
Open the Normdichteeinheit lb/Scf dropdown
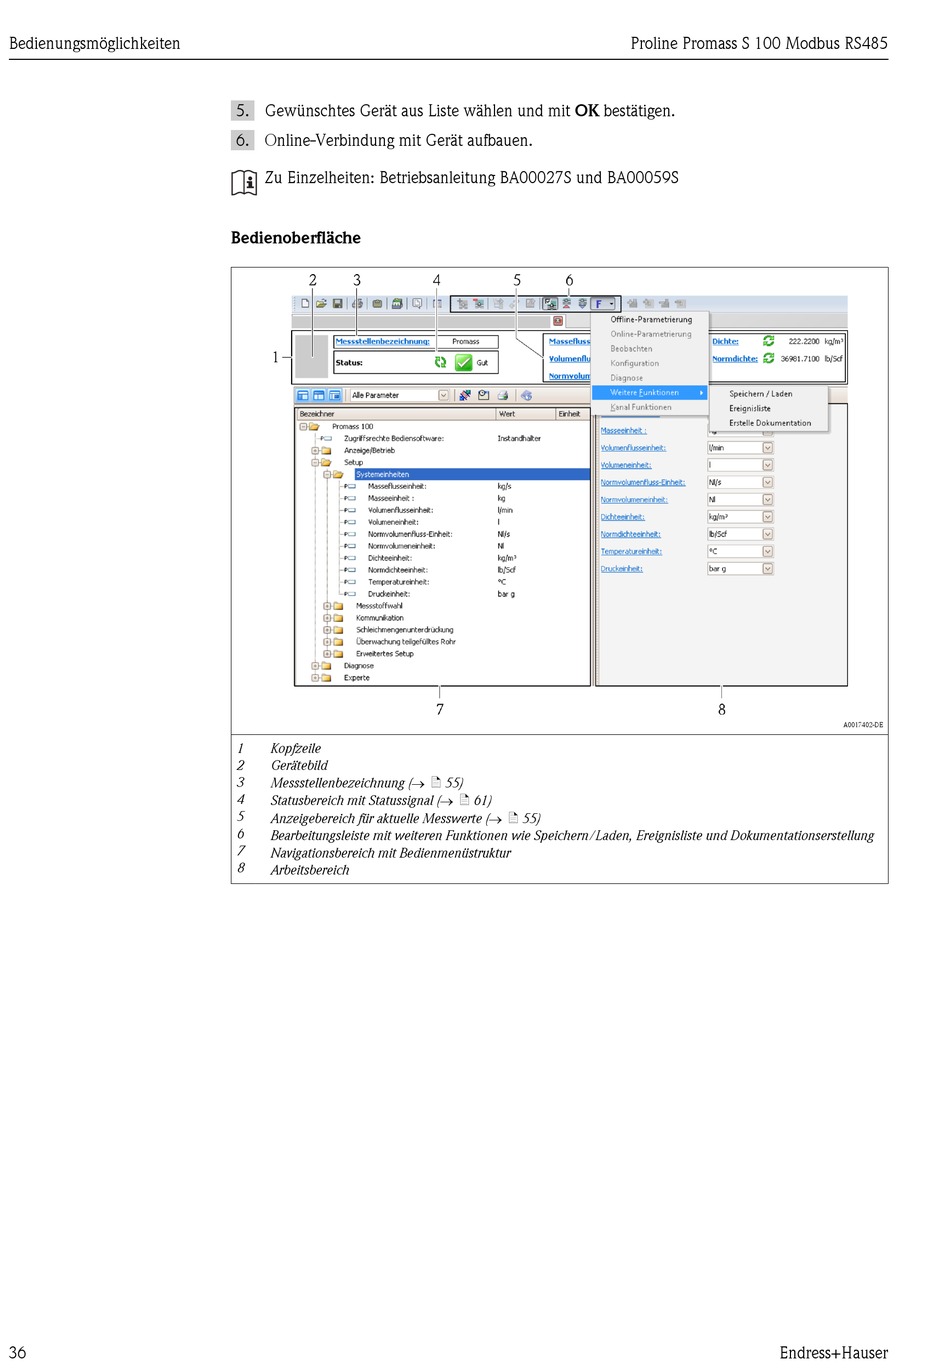click(768, 534)
